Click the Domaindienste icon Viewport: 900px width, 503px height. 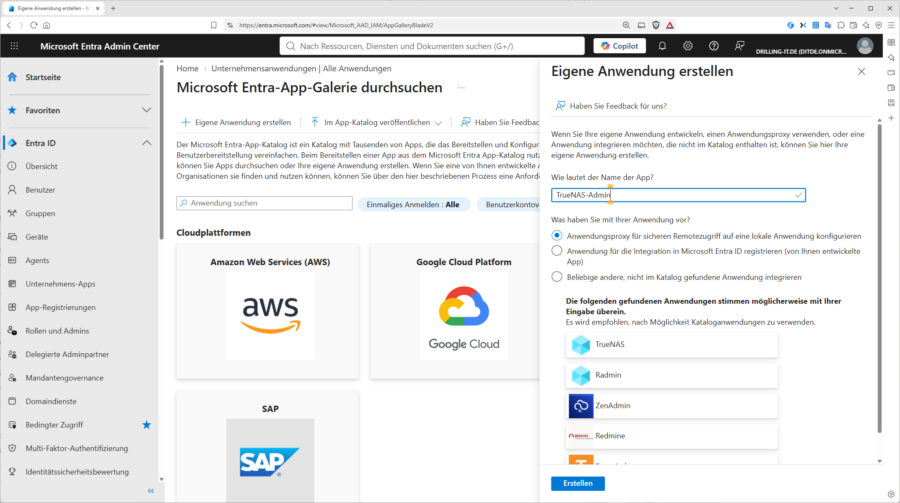click(x=12, y=401)
